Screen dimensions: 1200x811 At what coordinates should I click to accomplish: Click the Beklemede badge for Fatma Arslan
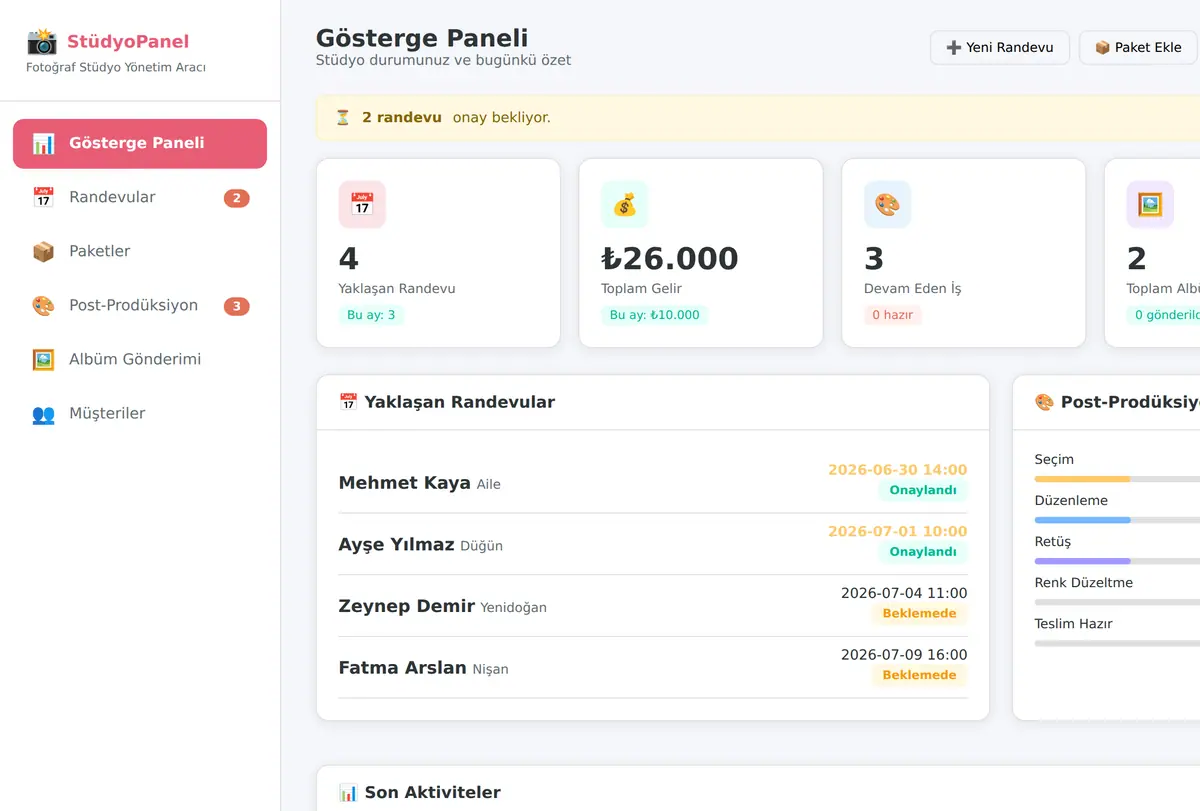tap(919, 675)
